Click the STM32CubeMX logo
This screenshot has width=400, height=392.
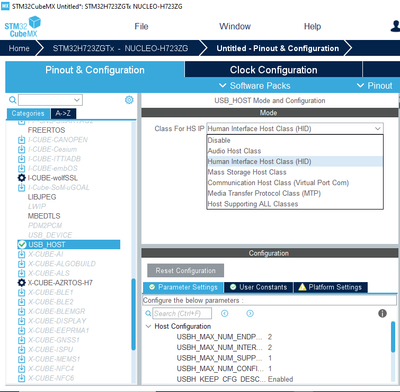(x=22, y=27)
